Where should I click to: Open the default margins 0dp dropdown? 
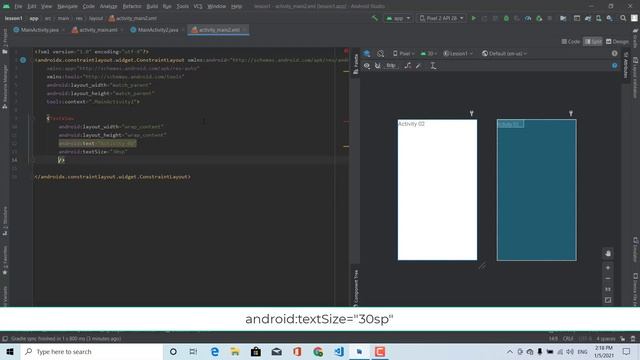click(x=391, y=66)
